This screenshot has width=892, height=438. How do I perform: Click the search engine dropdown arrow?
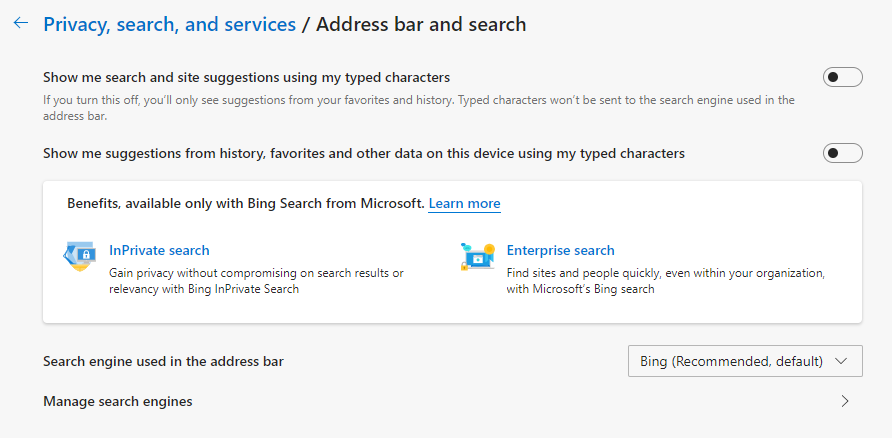(x=840, y=361)
